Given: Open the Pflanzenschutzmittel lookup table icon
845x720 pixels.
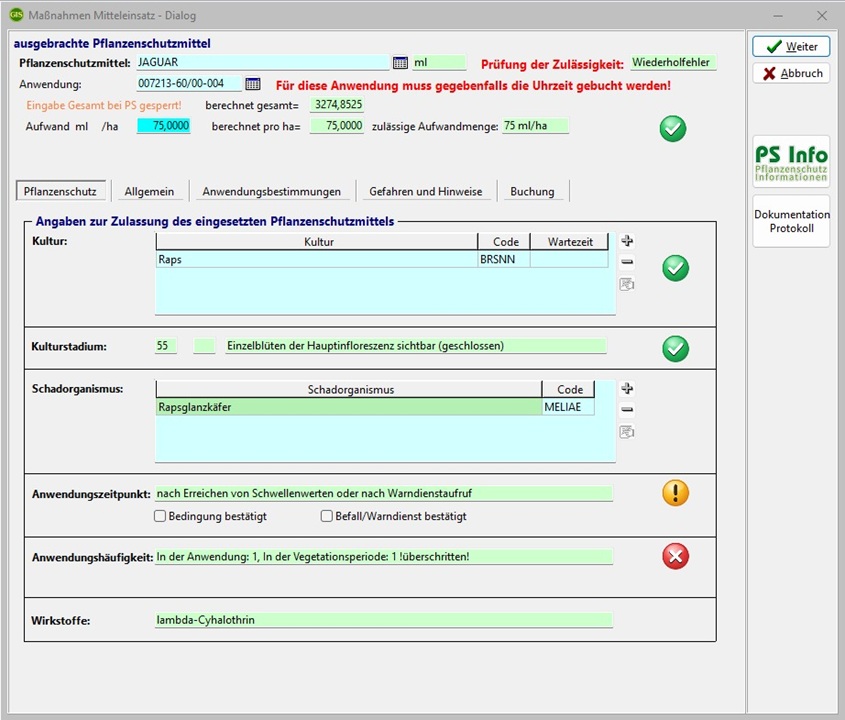Looking at the screenshot, I should (400, 63).
